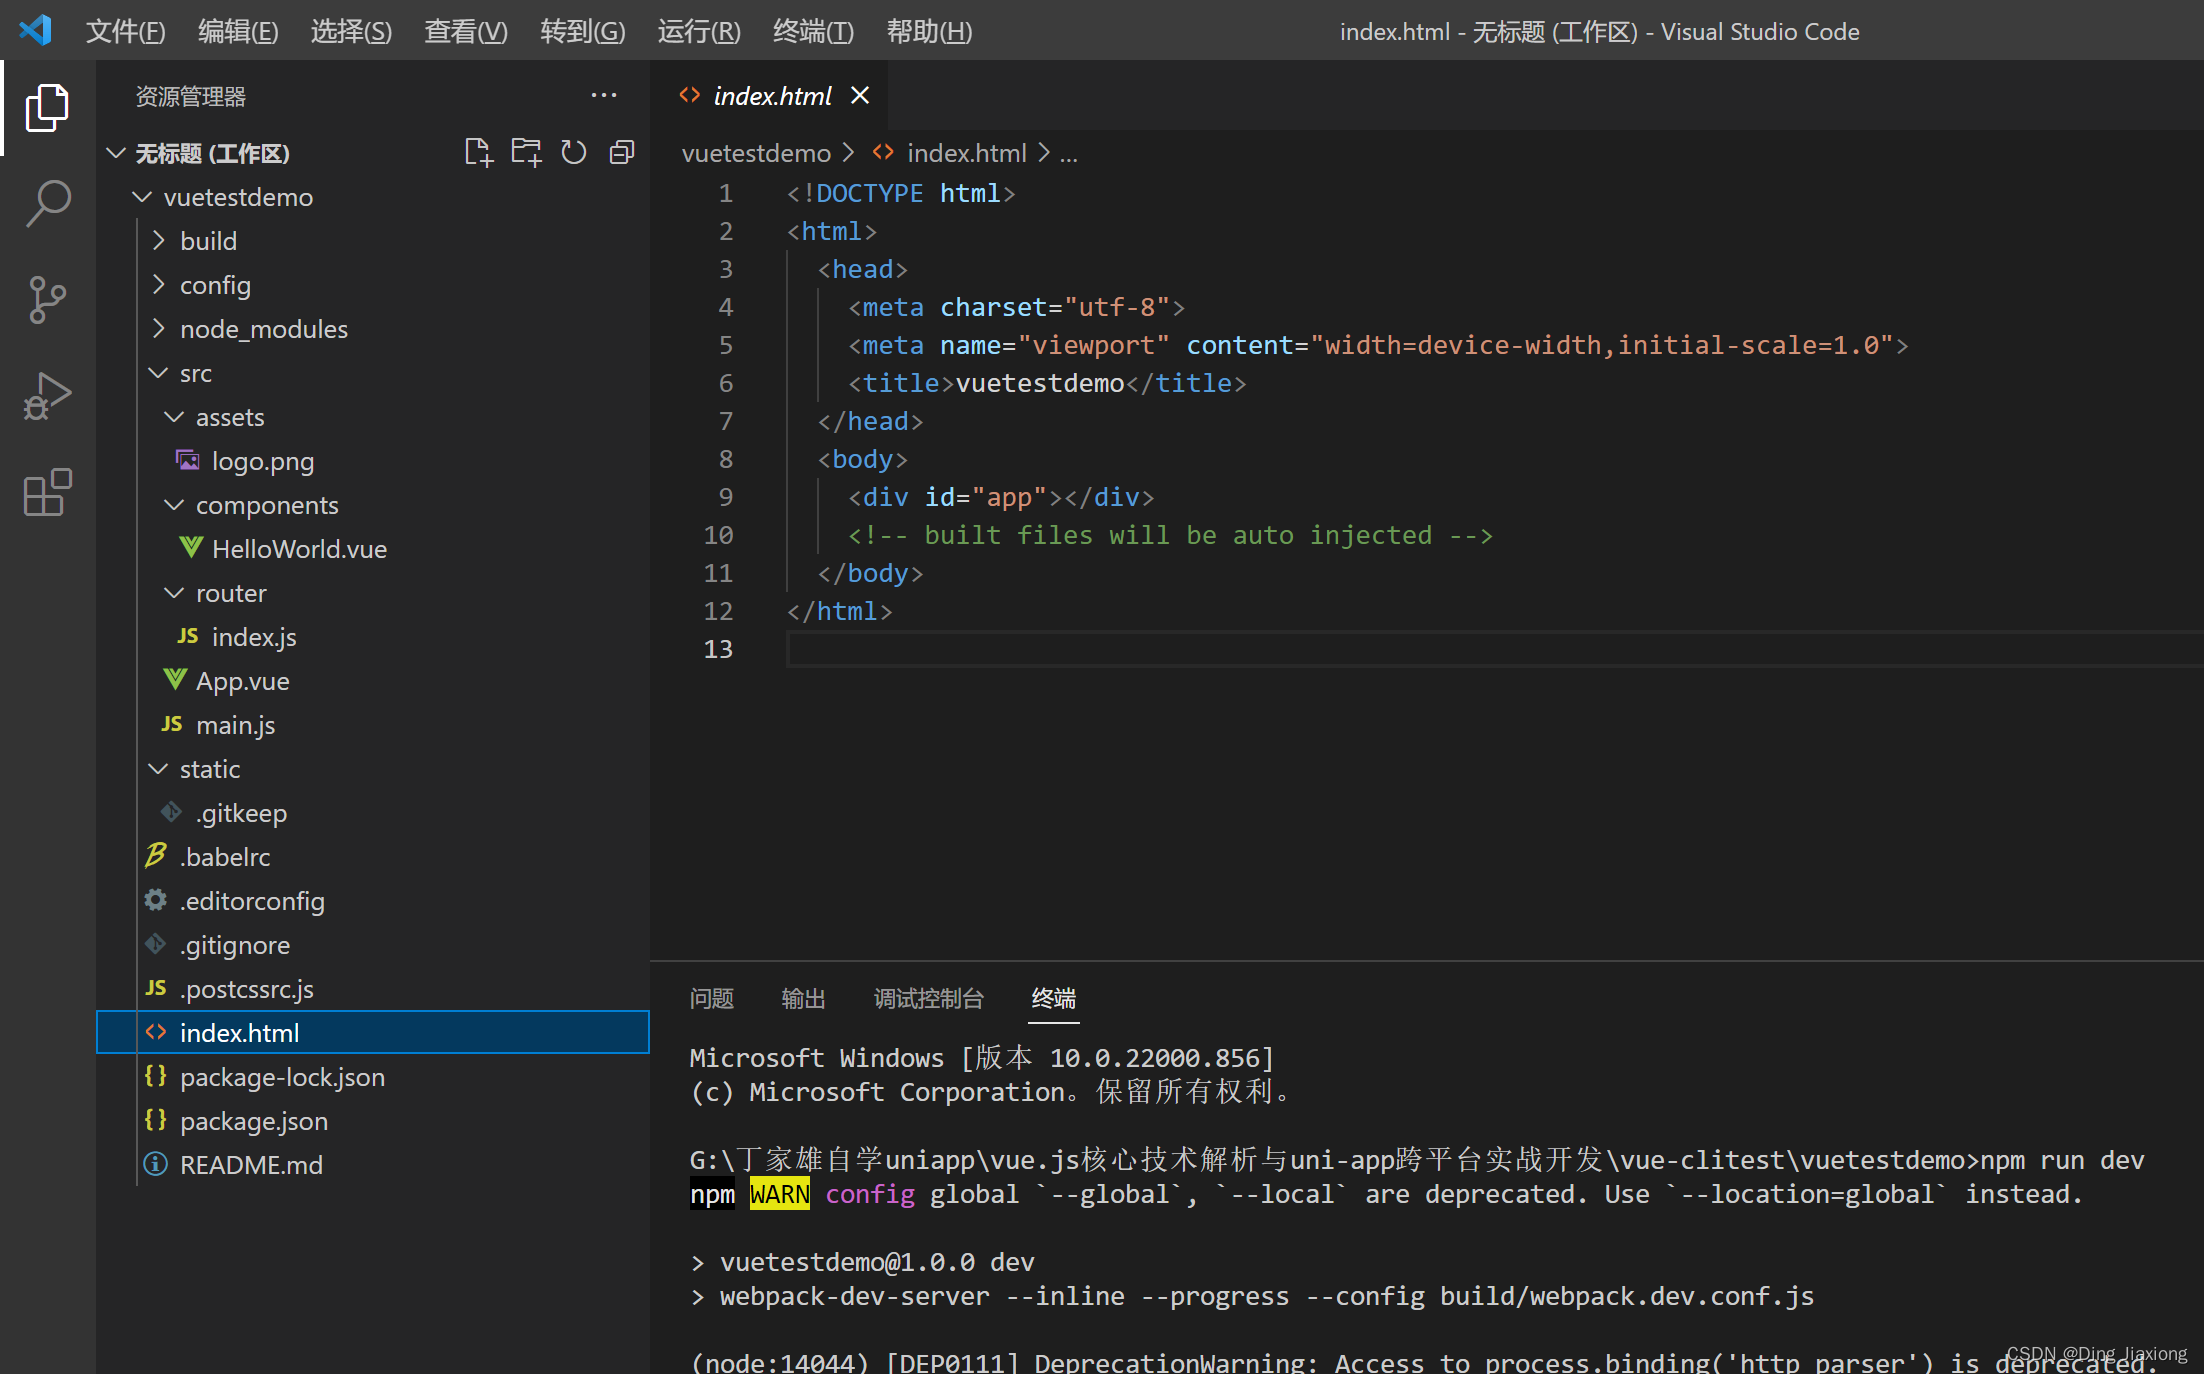The width and height of the screenshot is (2204, 1374).
Task: Open Source Control view icon
Action: (47, 299)
